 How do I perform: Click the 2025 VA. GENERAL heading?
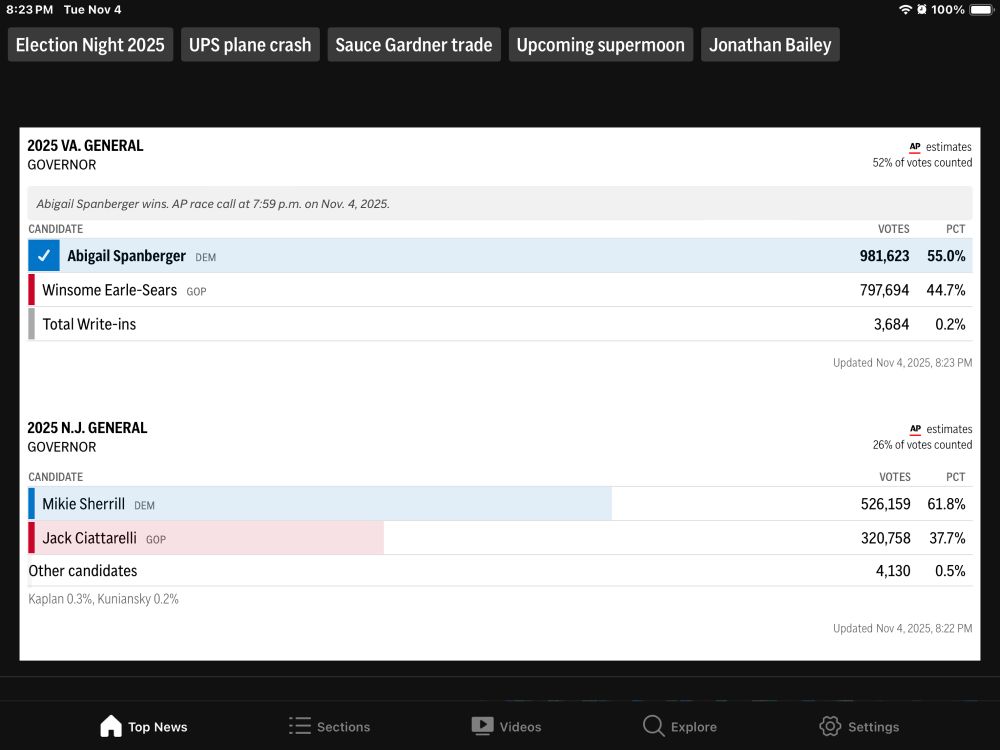(85, 145)
